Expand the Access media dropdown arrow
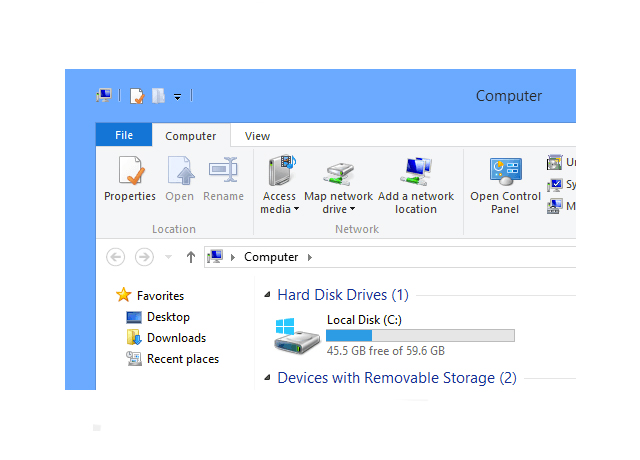Image resolution: width=640 pixels, height=460 pixels. click(x=296, y=209)
